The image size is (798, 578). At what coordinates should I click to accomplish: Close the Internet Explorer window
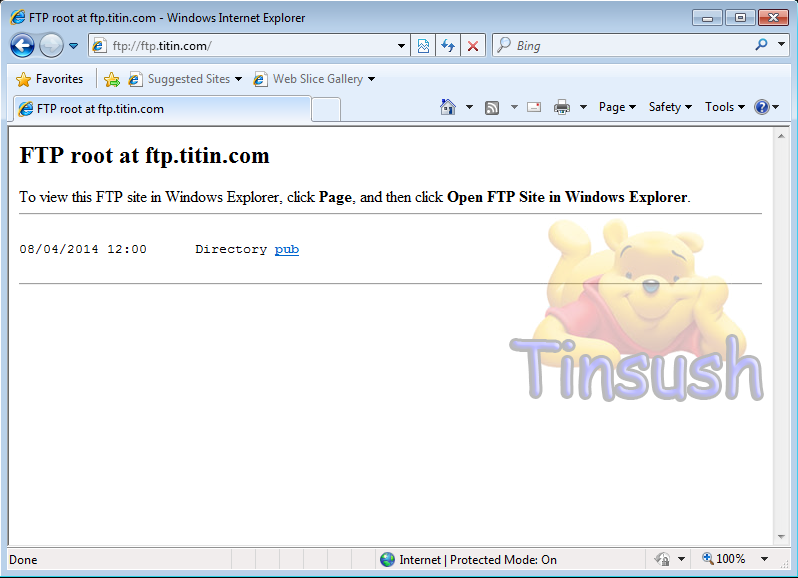click(x=774, y=18)
